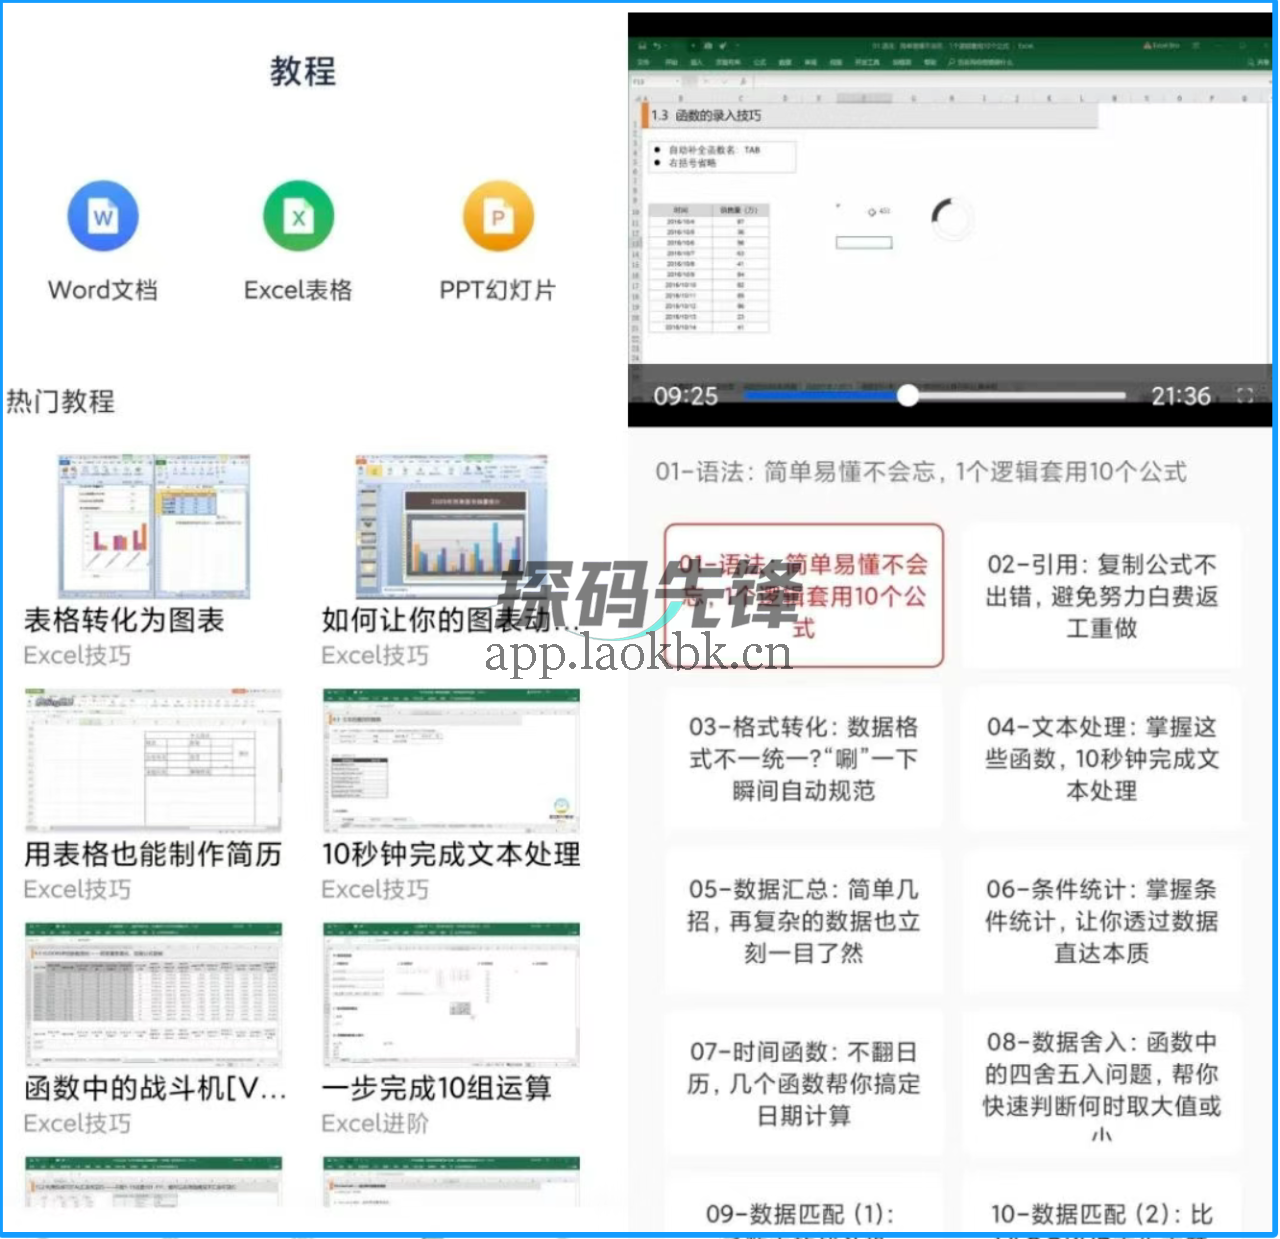Select lesson 02-引用 复制公式不出错 card

point(1102,596)
